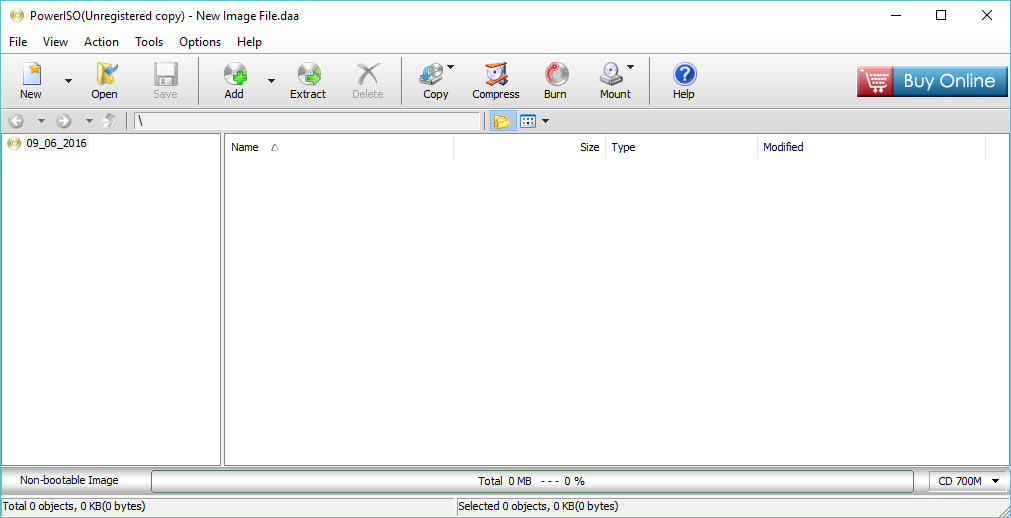Click the change view mode grid icon

pyautogui.click(x=528, y=121)
